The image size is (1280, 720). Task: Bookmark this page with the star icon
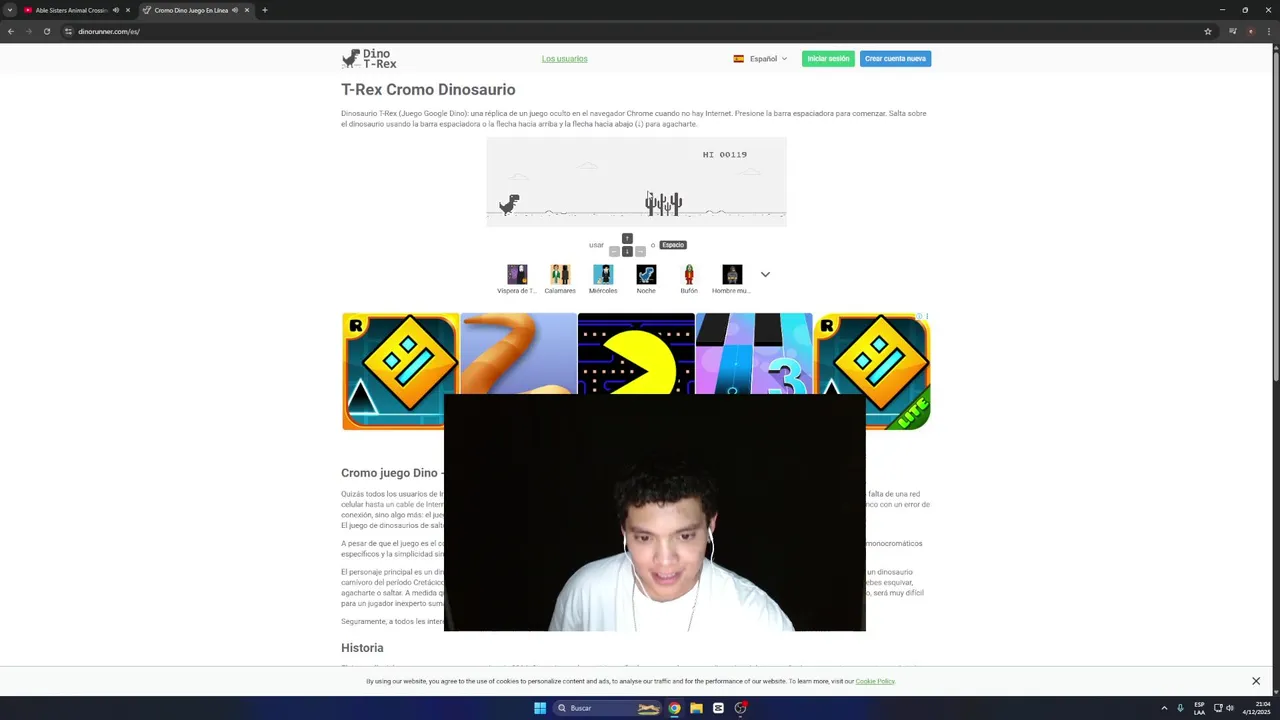pyautogui.click(x=1208, y=31)
